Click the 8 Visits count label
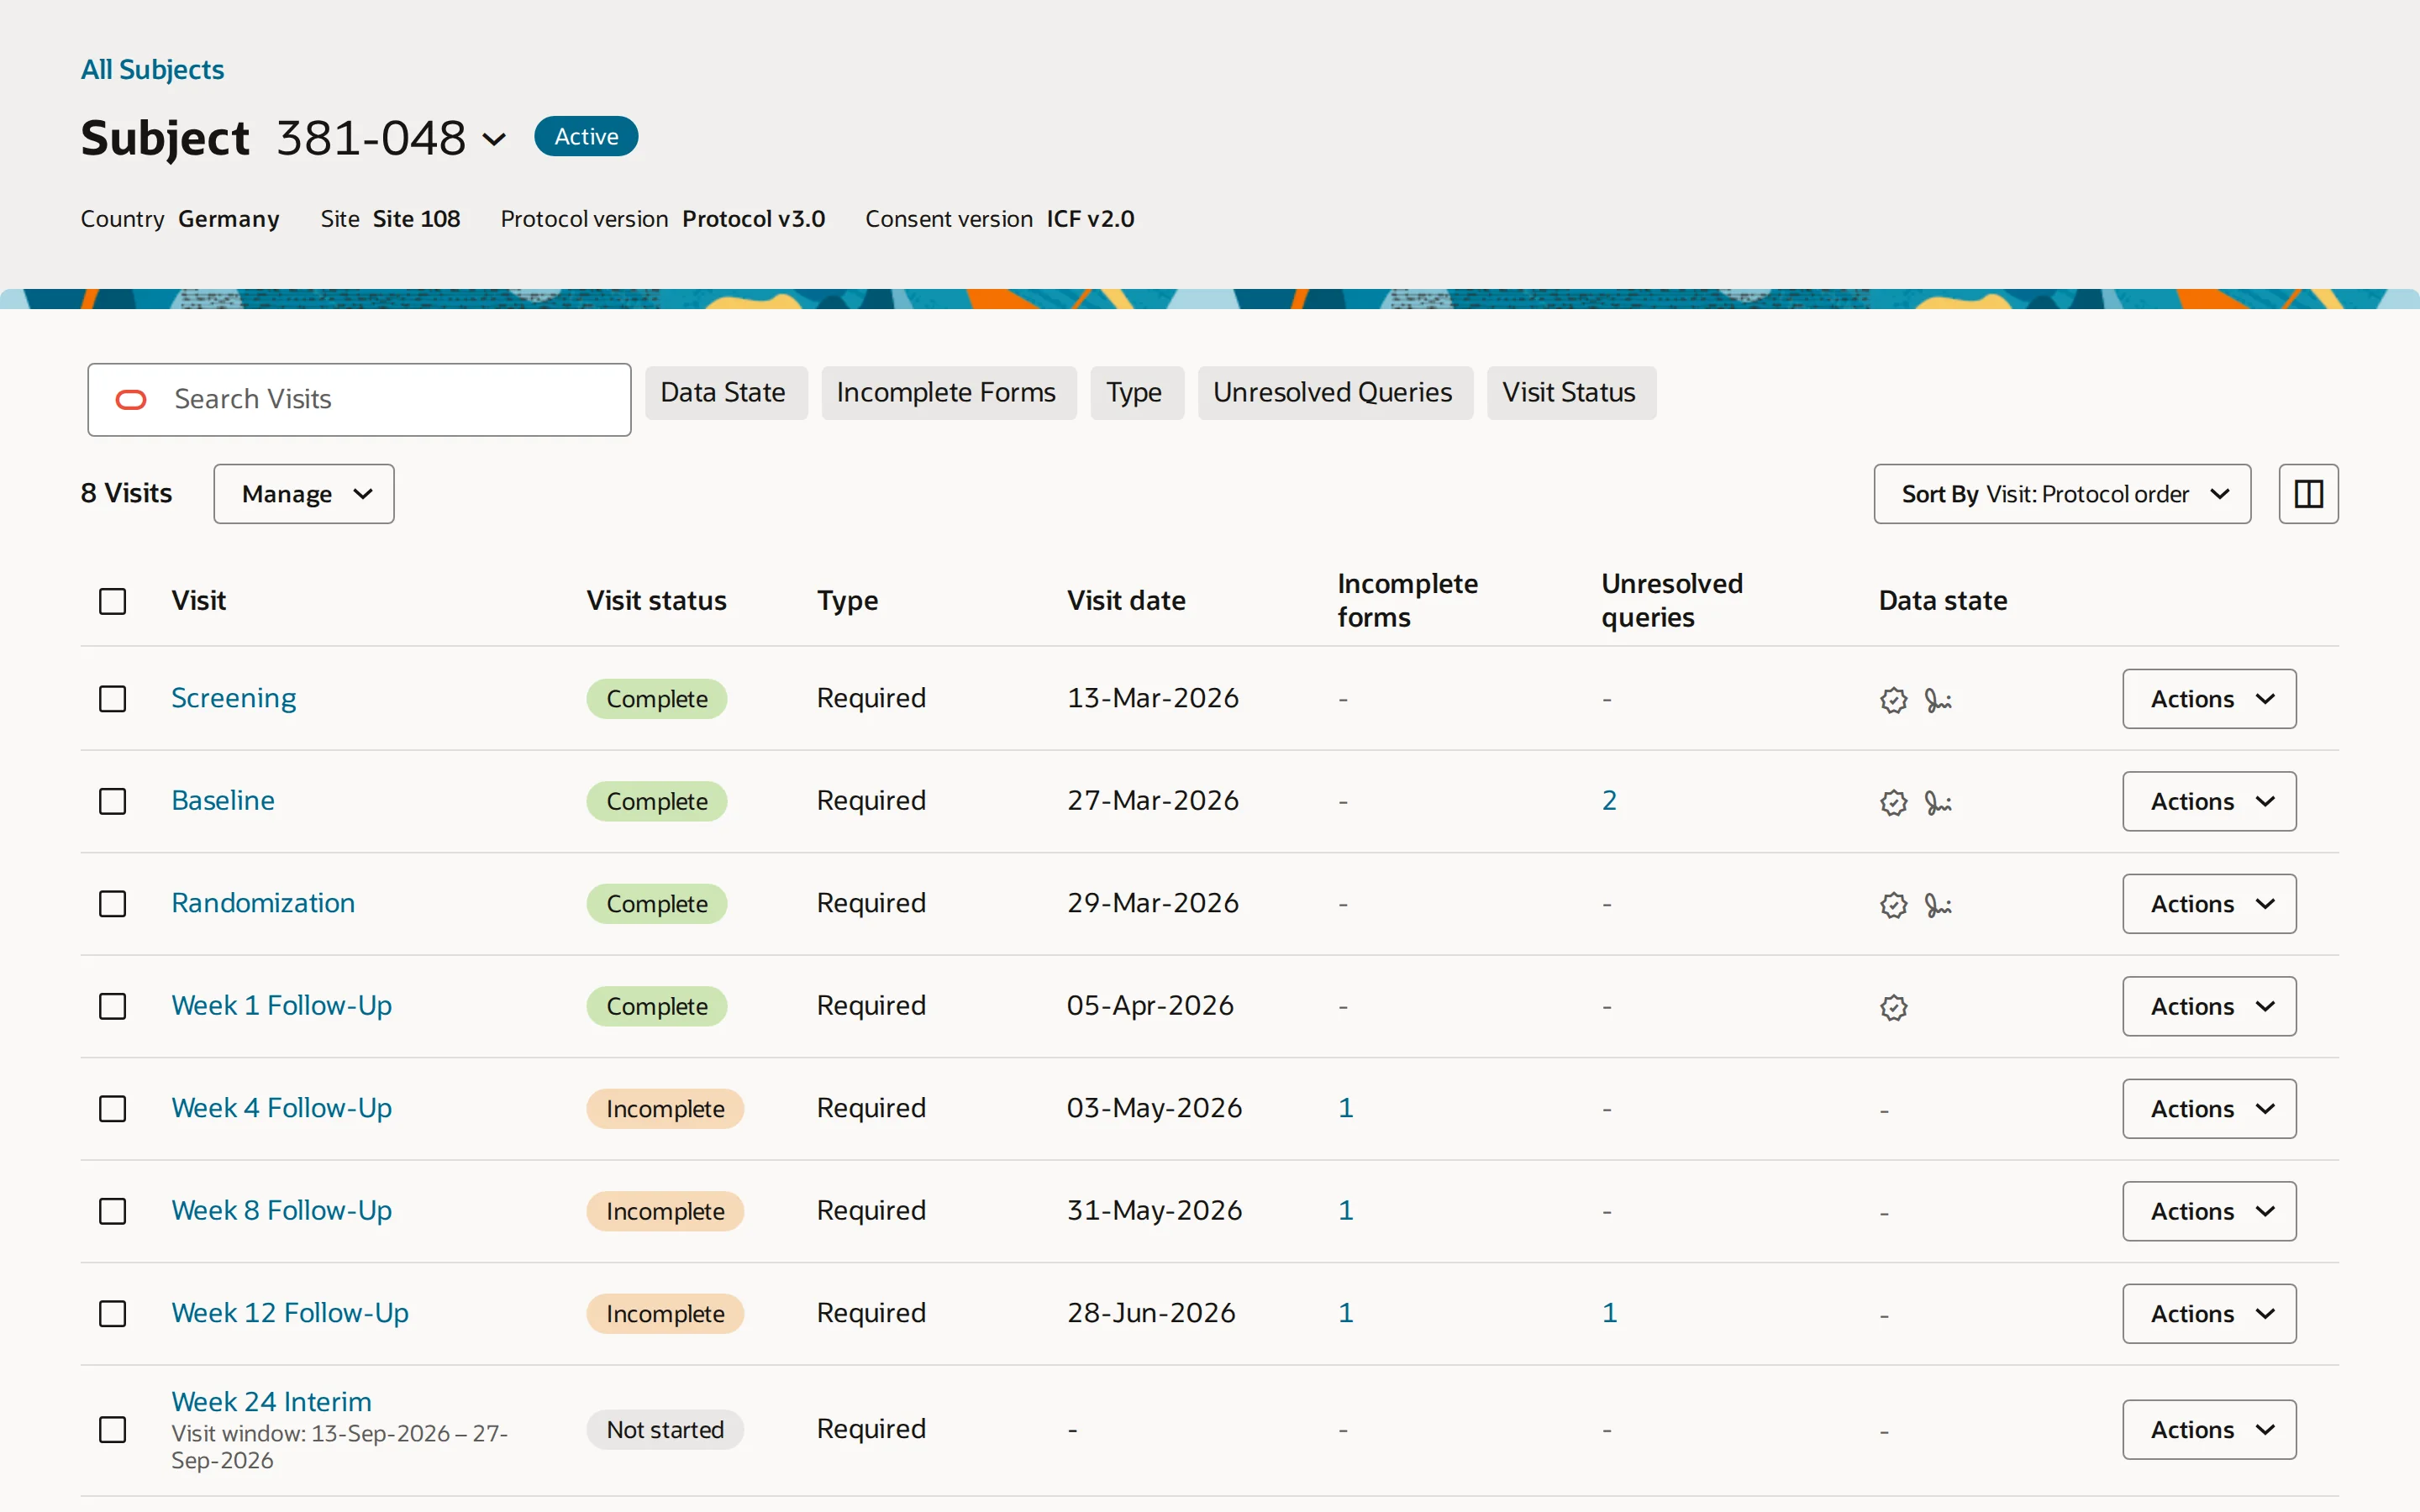The width and height of the screenshot is (2420, 1512). point(126,493)
